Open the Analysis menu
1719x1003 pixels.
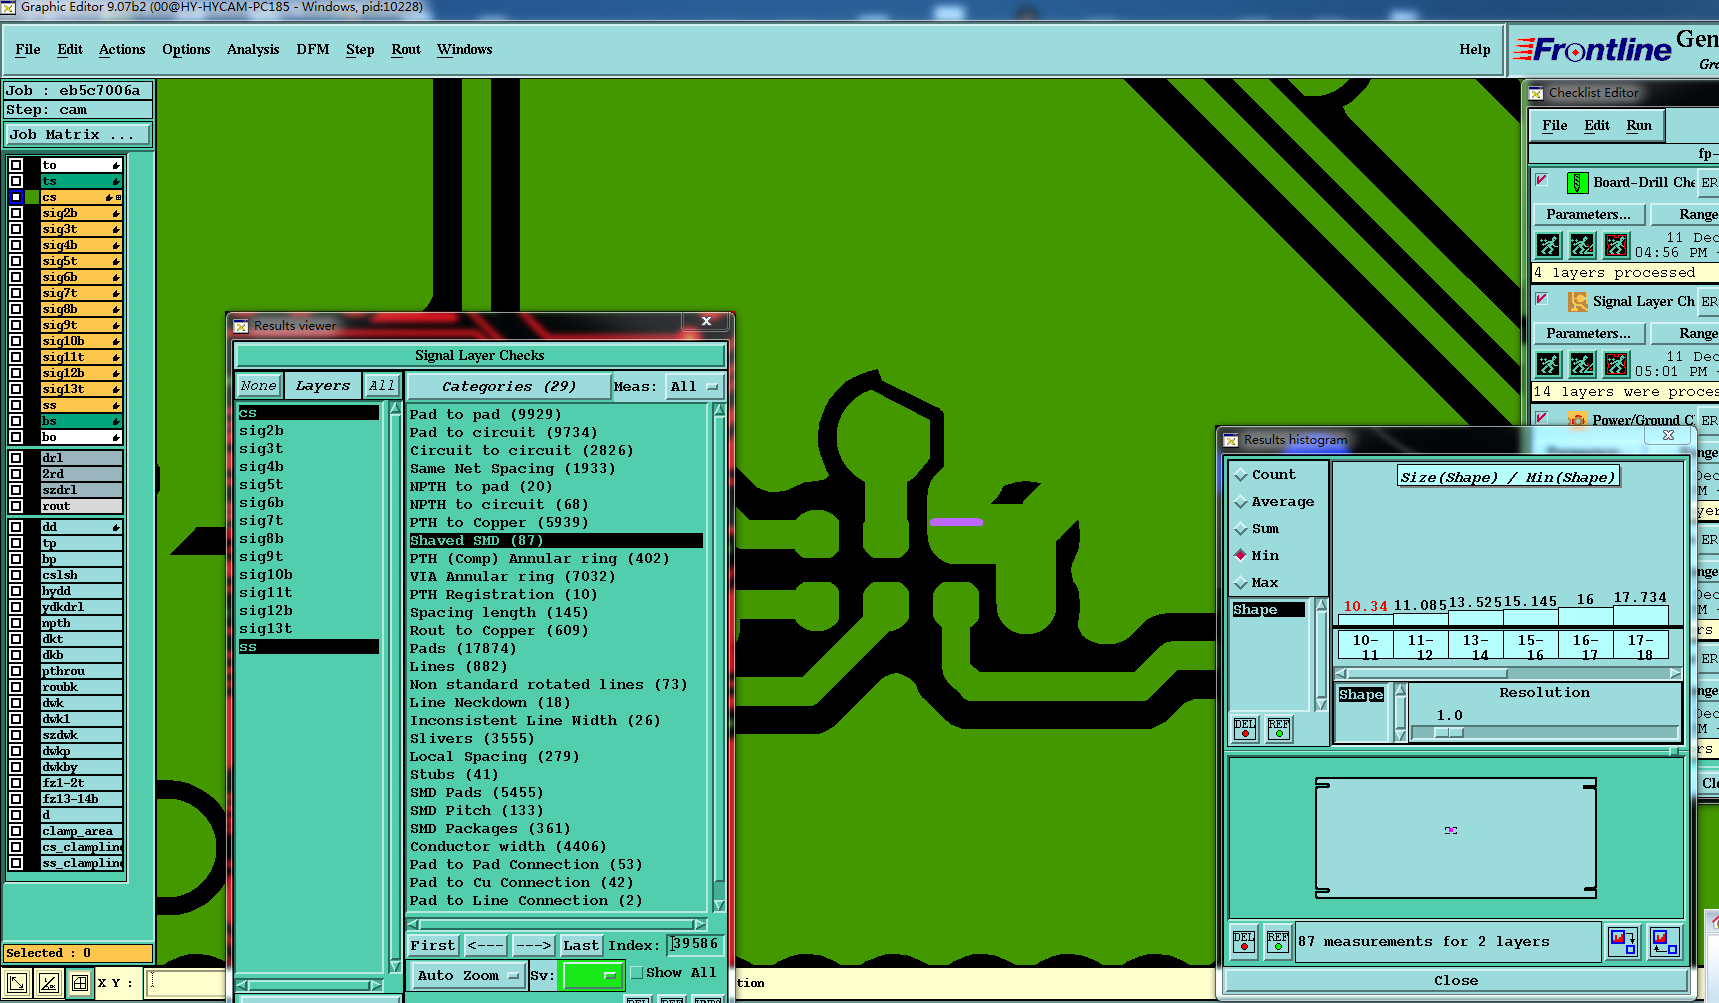[x=253, y=49]
